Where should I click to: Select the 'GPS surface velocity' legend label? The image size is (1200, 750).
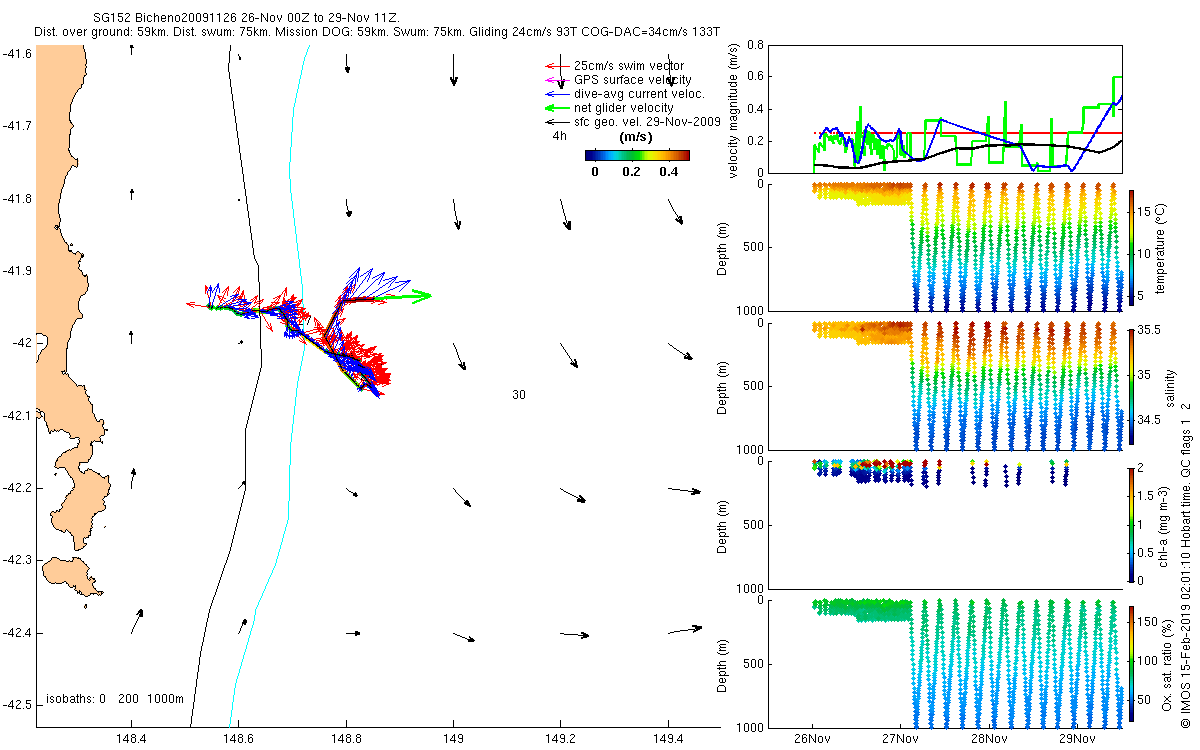632,80
